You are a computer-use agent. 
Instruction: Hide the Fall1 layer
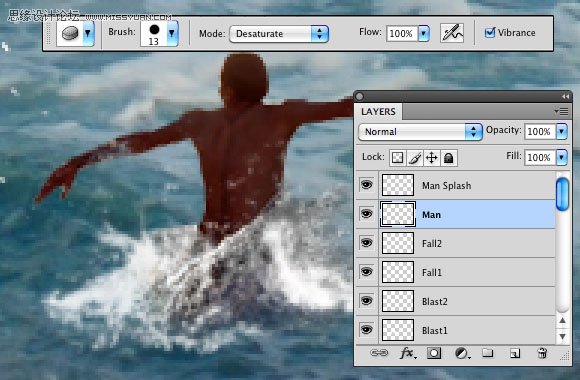367,272
